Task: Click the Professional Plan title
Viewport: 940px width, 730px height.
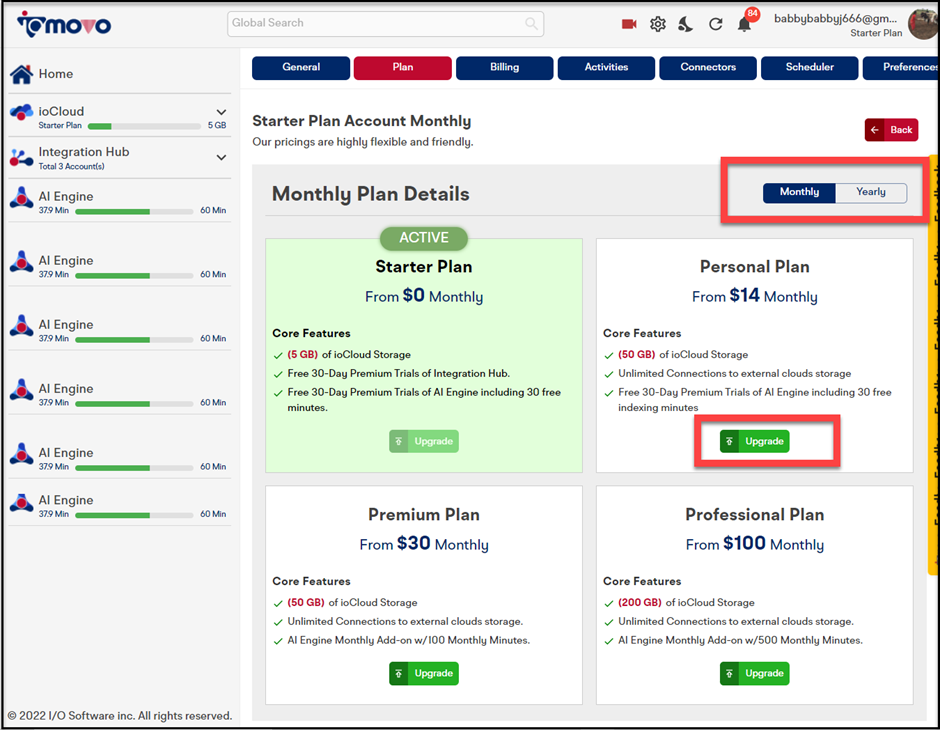Action: [755, 514]
